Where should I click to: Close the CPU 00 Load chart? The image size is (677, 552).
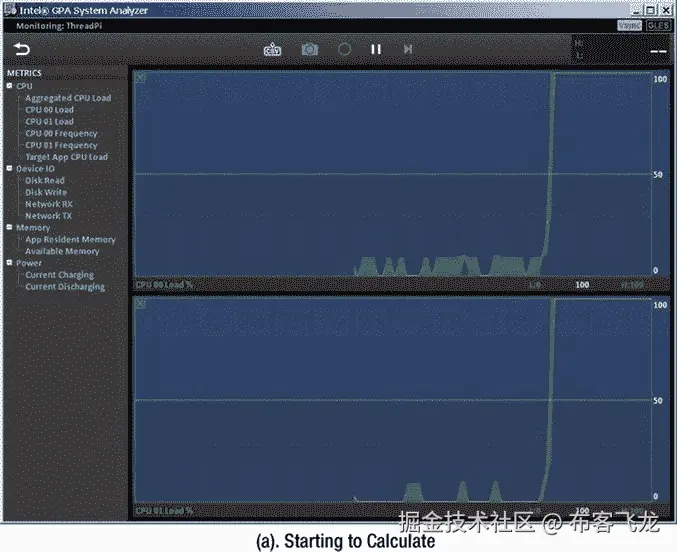pyautogui.click(x=141, y=78)
